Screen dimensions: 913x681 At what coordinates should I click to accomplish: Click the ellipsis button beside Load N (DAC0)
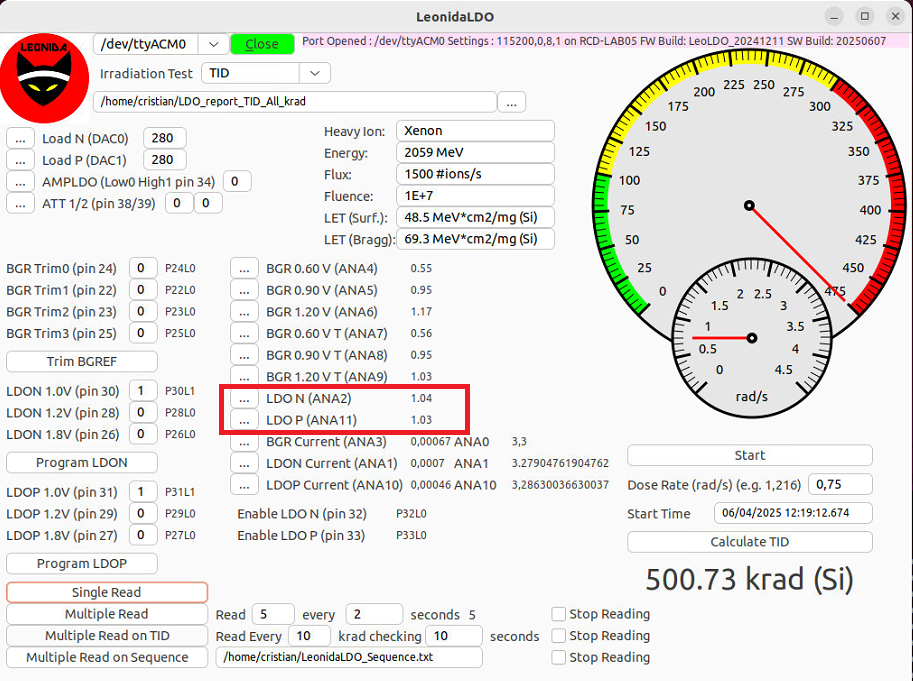[x=20, y=139]
